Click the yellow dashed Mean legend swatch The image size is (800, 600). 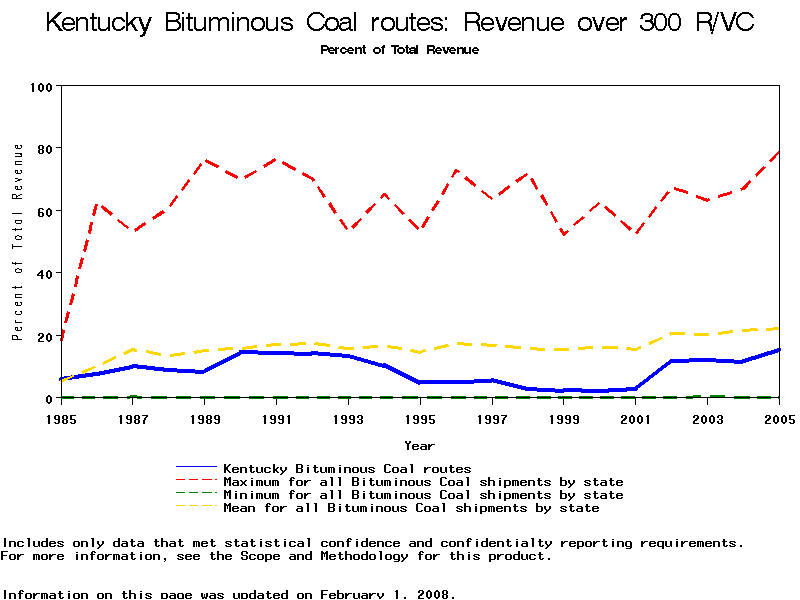click(x=196, y=507)
